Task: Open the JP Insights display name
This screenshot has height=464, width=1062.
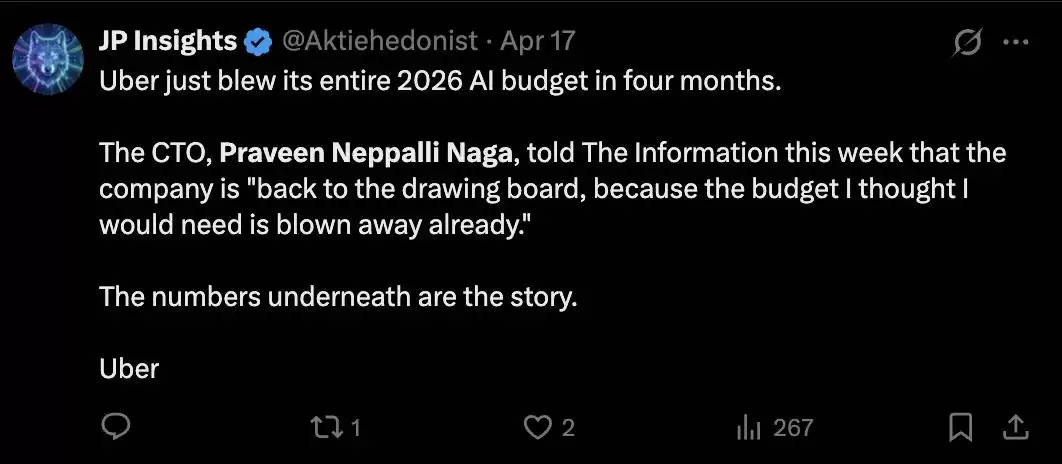Action: coord(167,42)
